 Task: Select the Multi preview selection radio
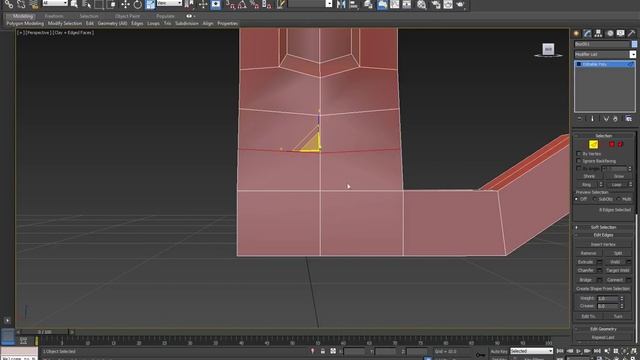point(619,199)
